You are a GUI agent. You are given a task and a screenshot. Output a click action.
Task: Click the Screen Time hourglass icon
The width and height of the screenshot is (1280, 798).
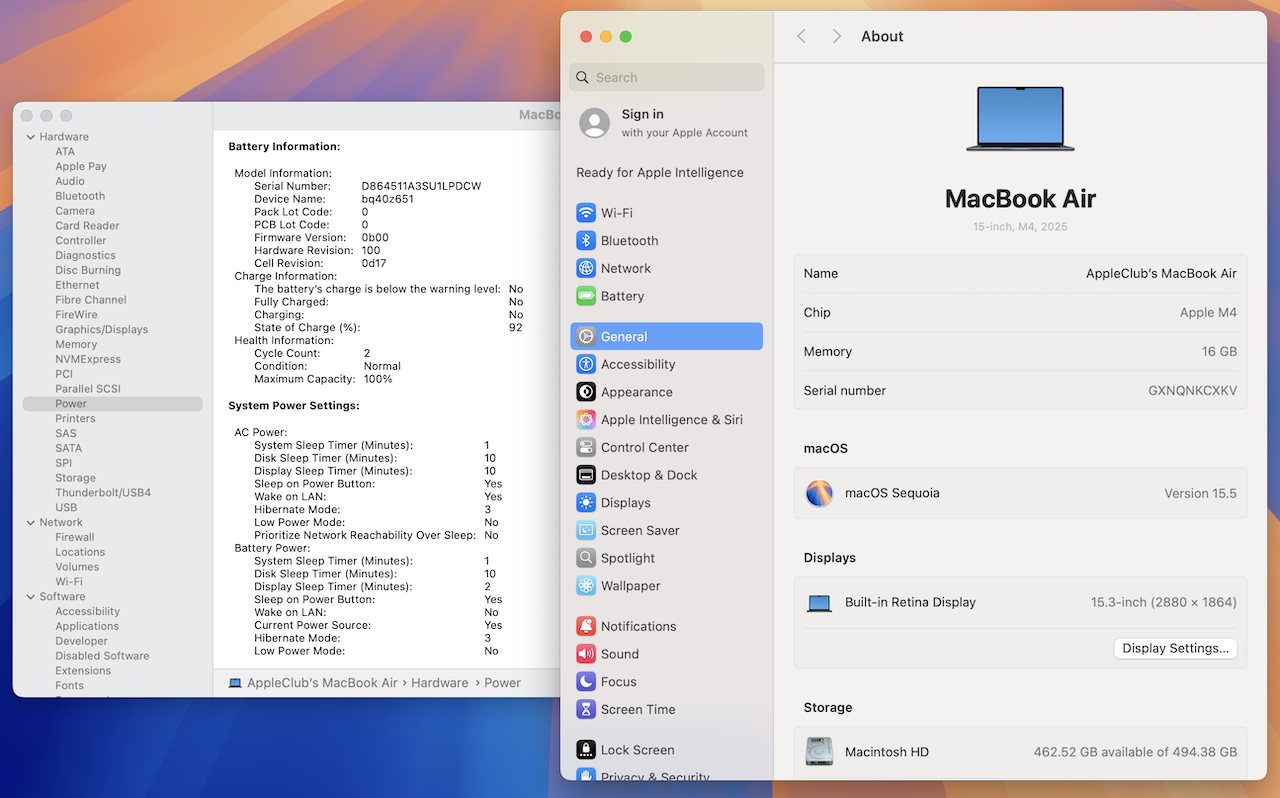[586, 709]
